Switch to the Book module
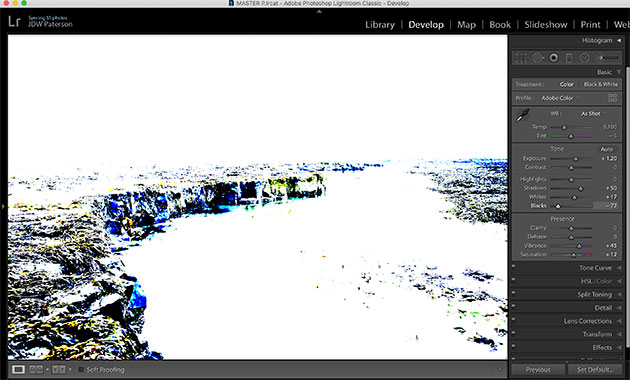The image size is (630, 380). [x=500, y=25]
